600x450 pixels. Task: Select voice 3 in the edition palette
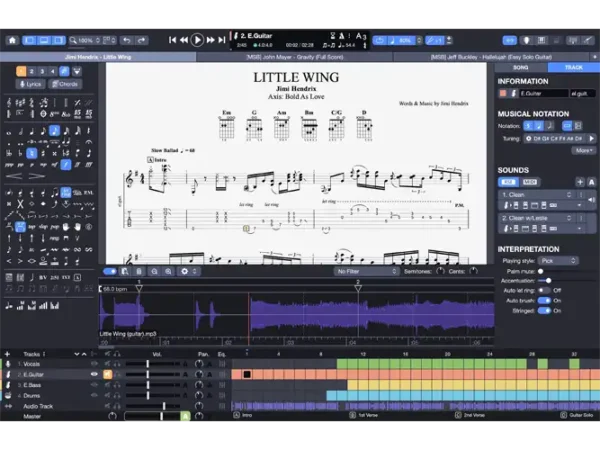click(42, 71)
